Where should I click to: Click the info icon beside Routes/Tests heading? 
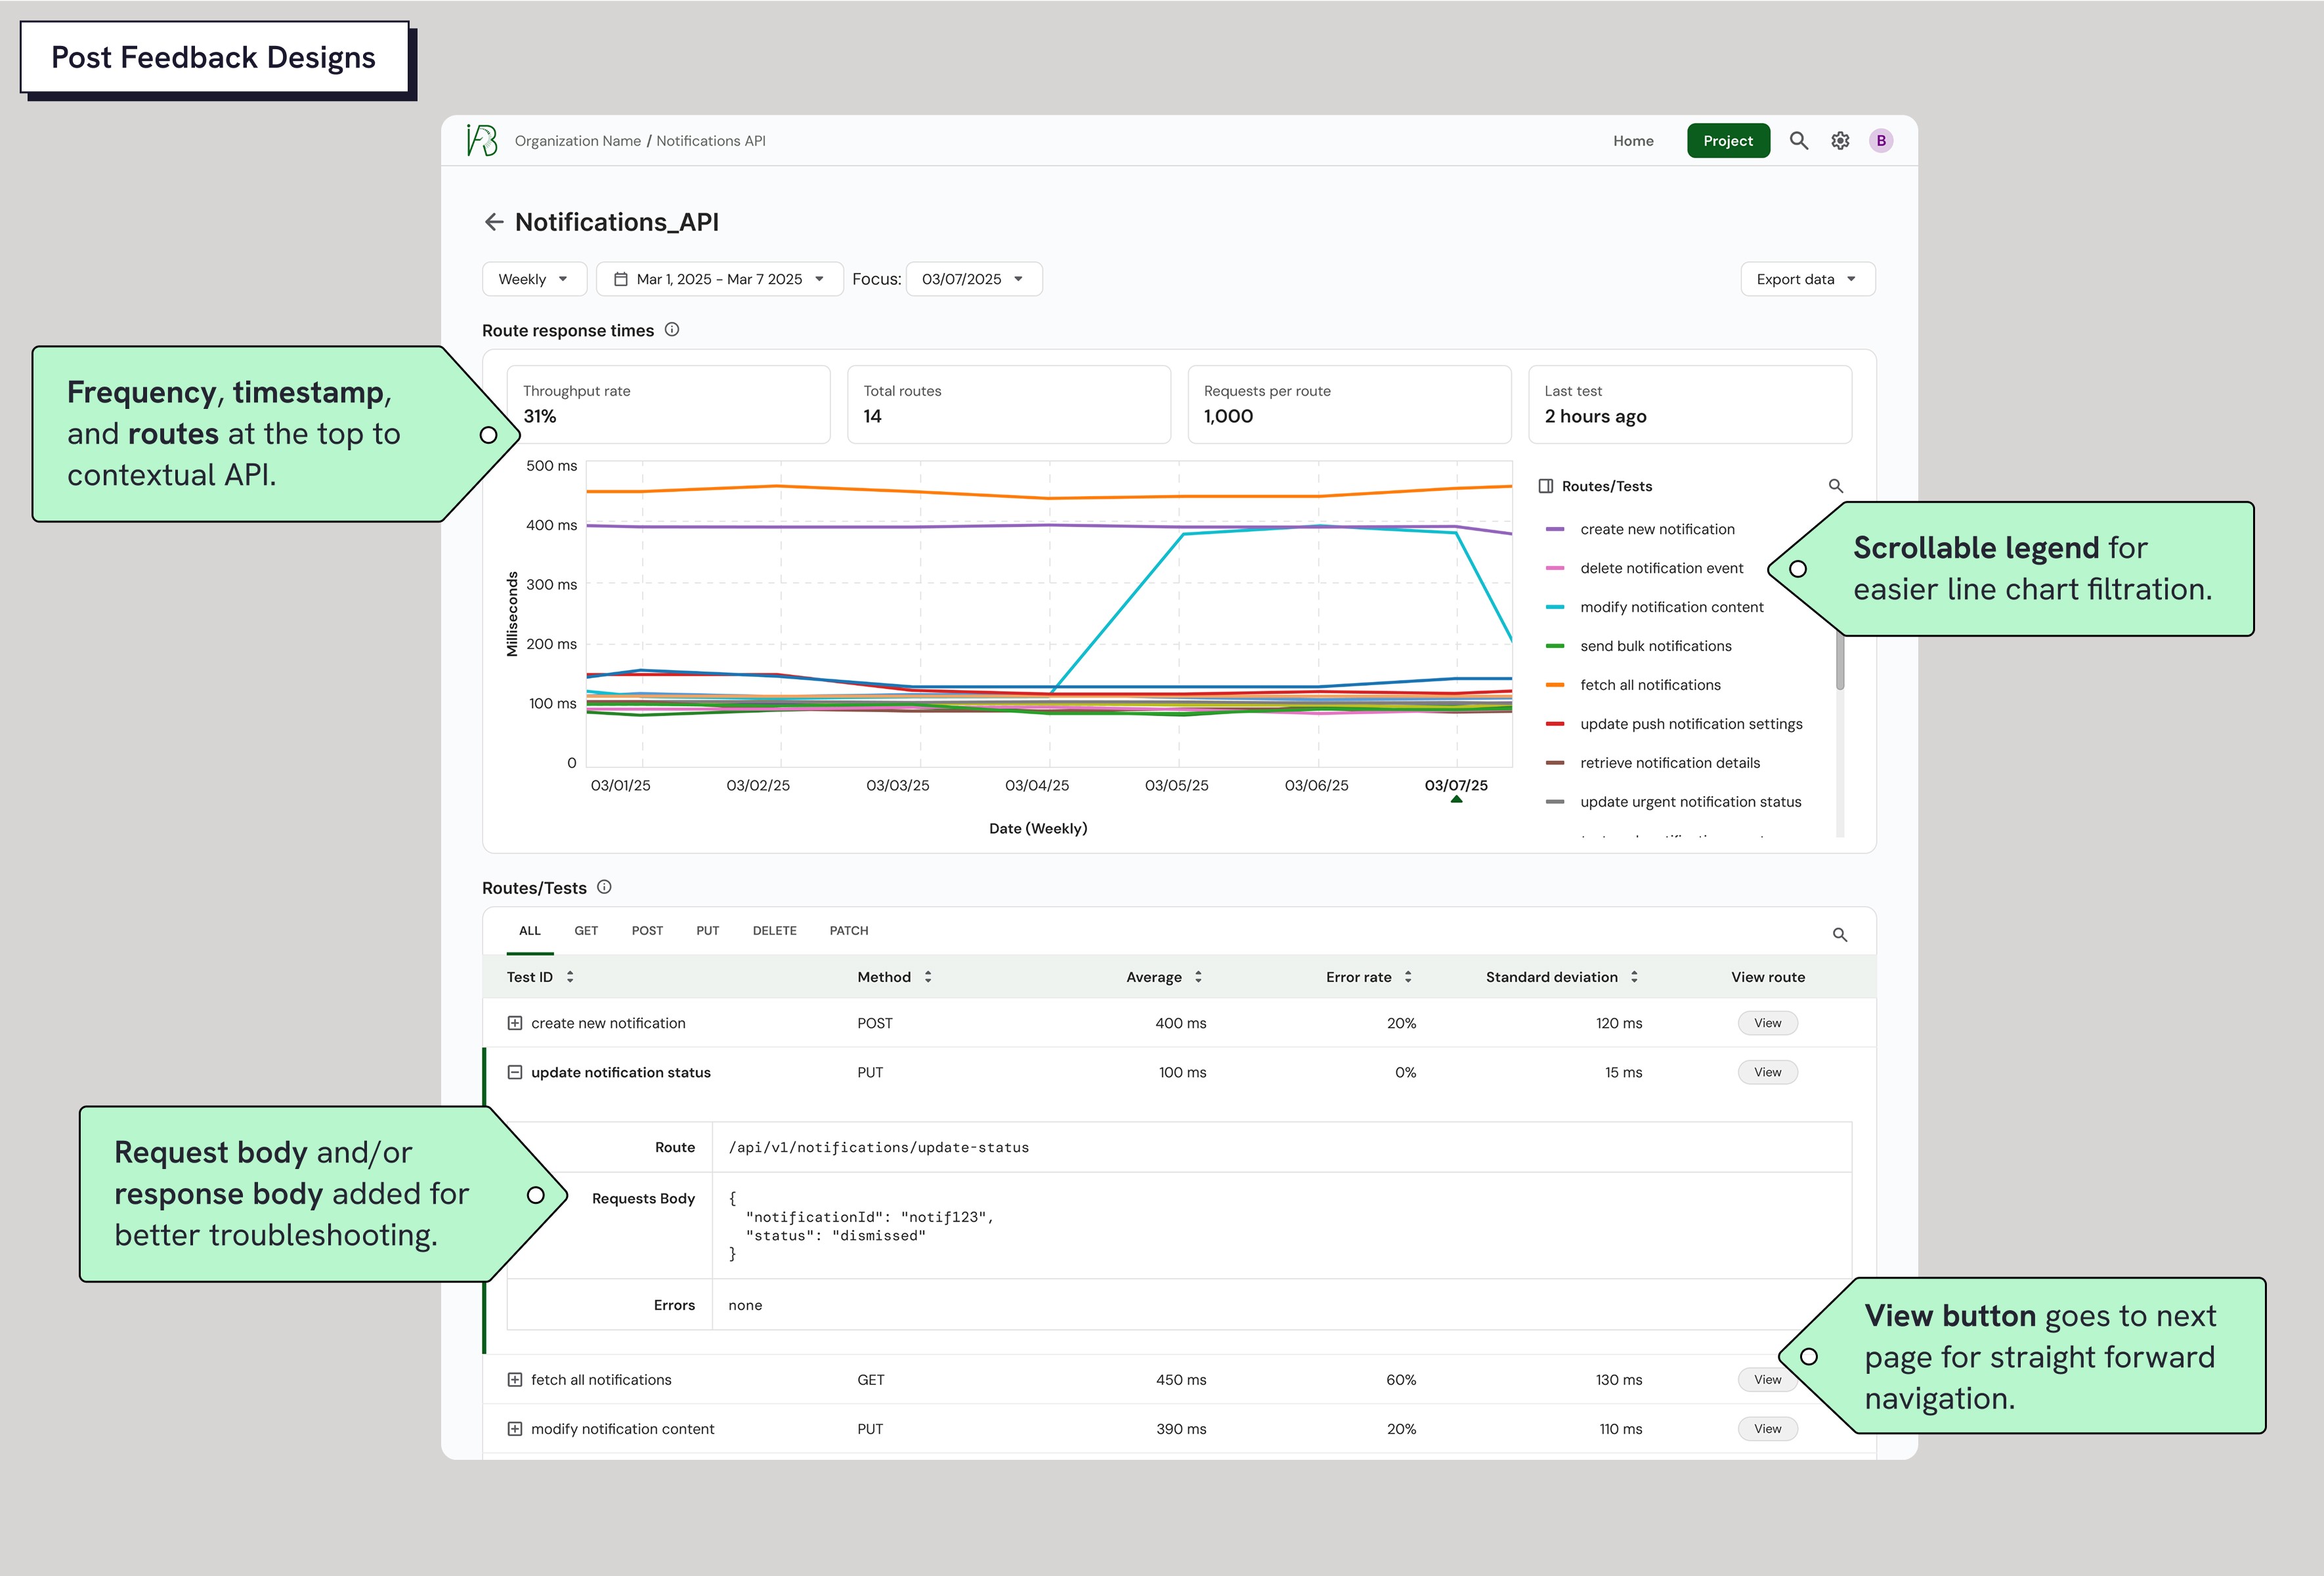(x=604, y=887)
